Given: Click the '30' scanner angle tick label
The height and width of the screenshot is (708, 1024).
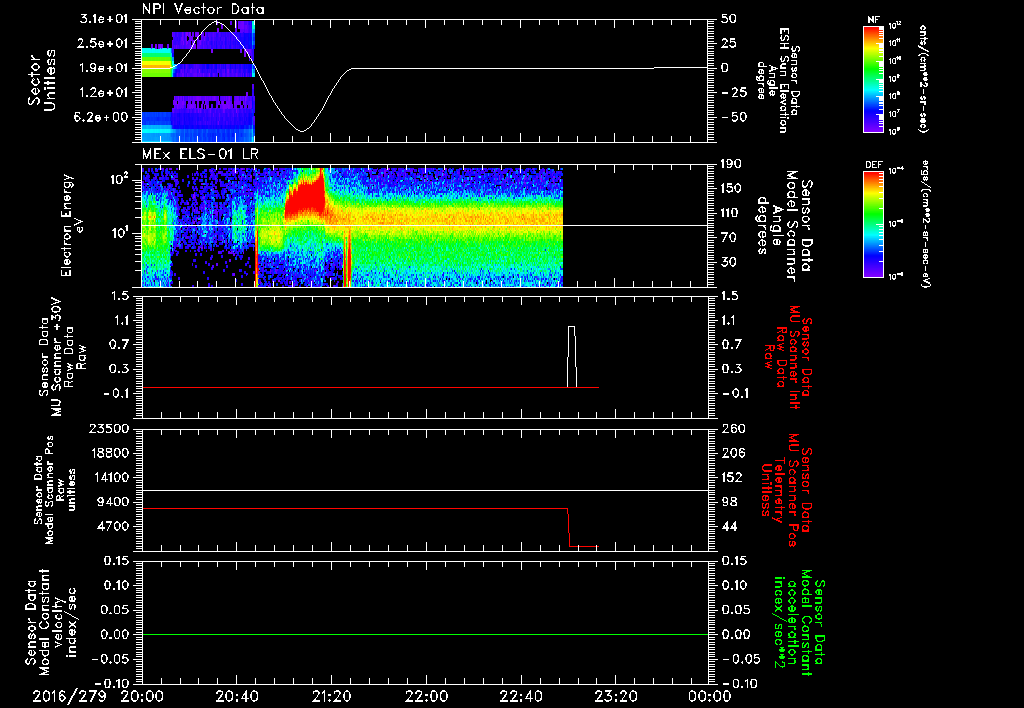Looking at the screenshot, I should click(727, 262).
